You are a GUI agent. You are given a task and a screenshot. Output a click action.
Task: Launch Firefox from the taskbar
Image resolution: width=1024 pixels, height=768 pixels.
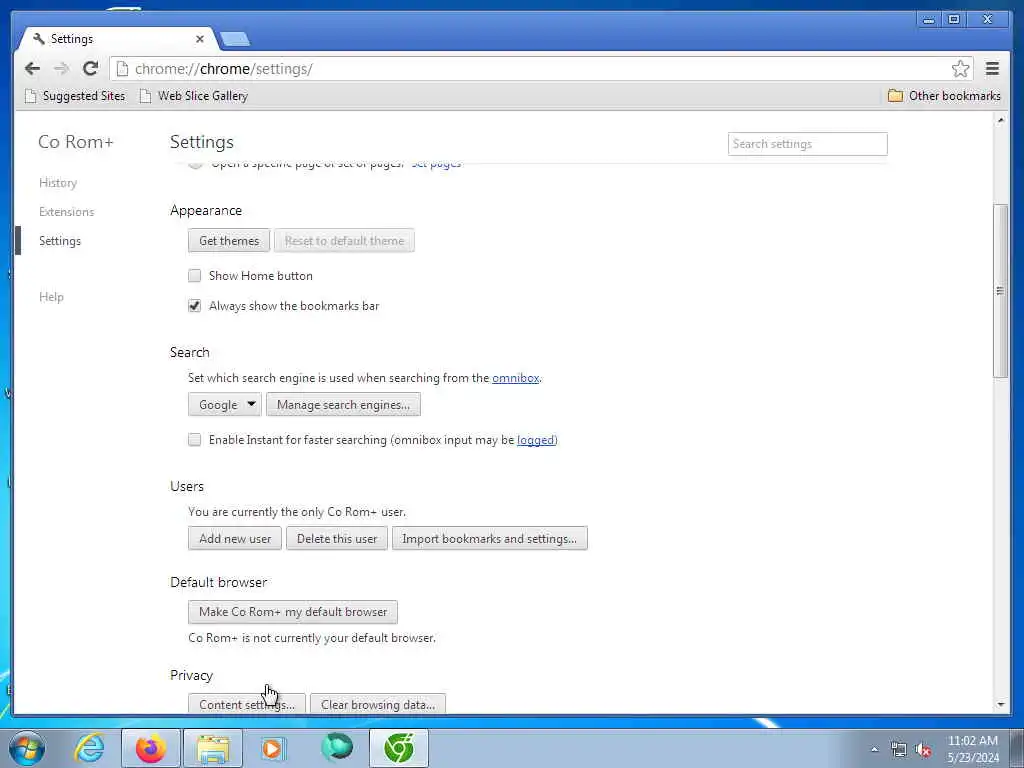click(x=151, y=748)
